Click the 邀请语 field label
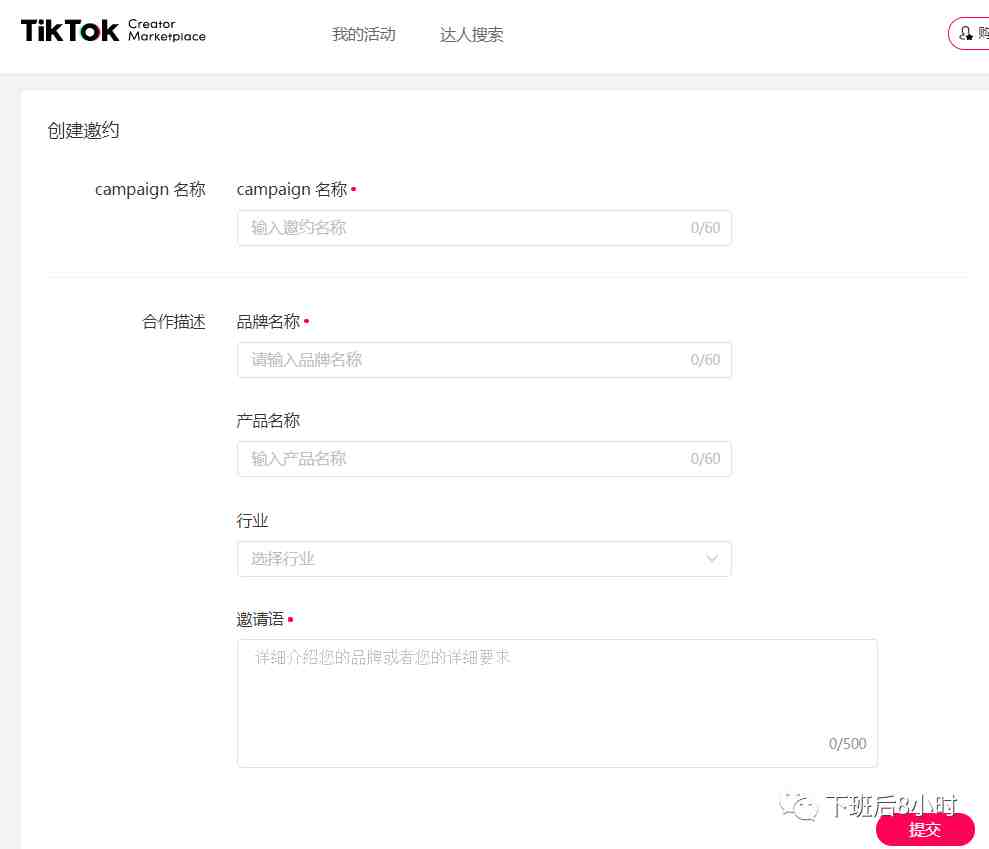This screenshot has height=849, width=989. (260, 619)
